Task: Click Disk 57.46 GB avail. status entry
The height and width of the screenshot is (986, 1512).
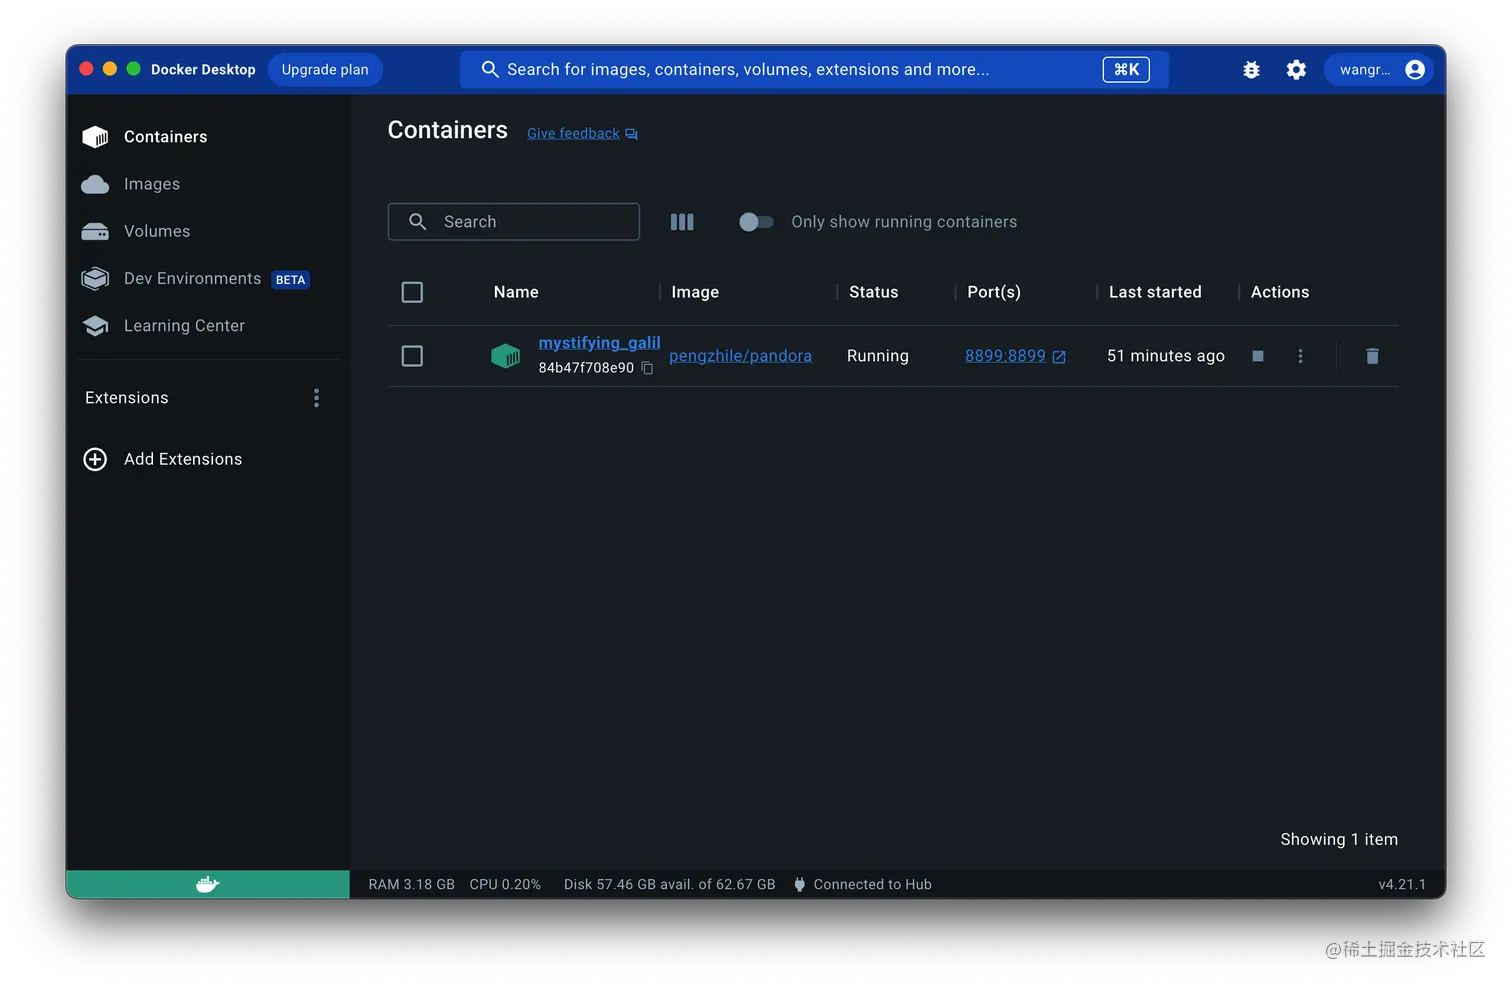Action: click(x=669, y=885)
